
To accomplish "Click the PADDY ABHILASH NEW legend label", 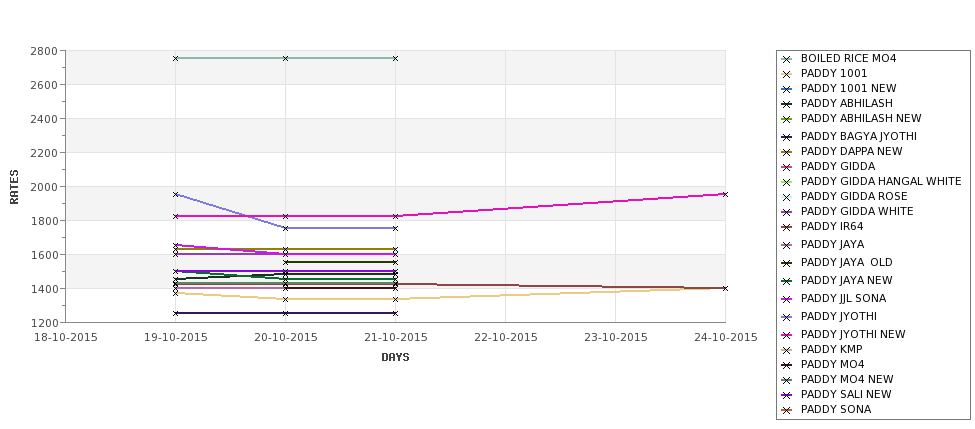I will (x=861, y=118).
